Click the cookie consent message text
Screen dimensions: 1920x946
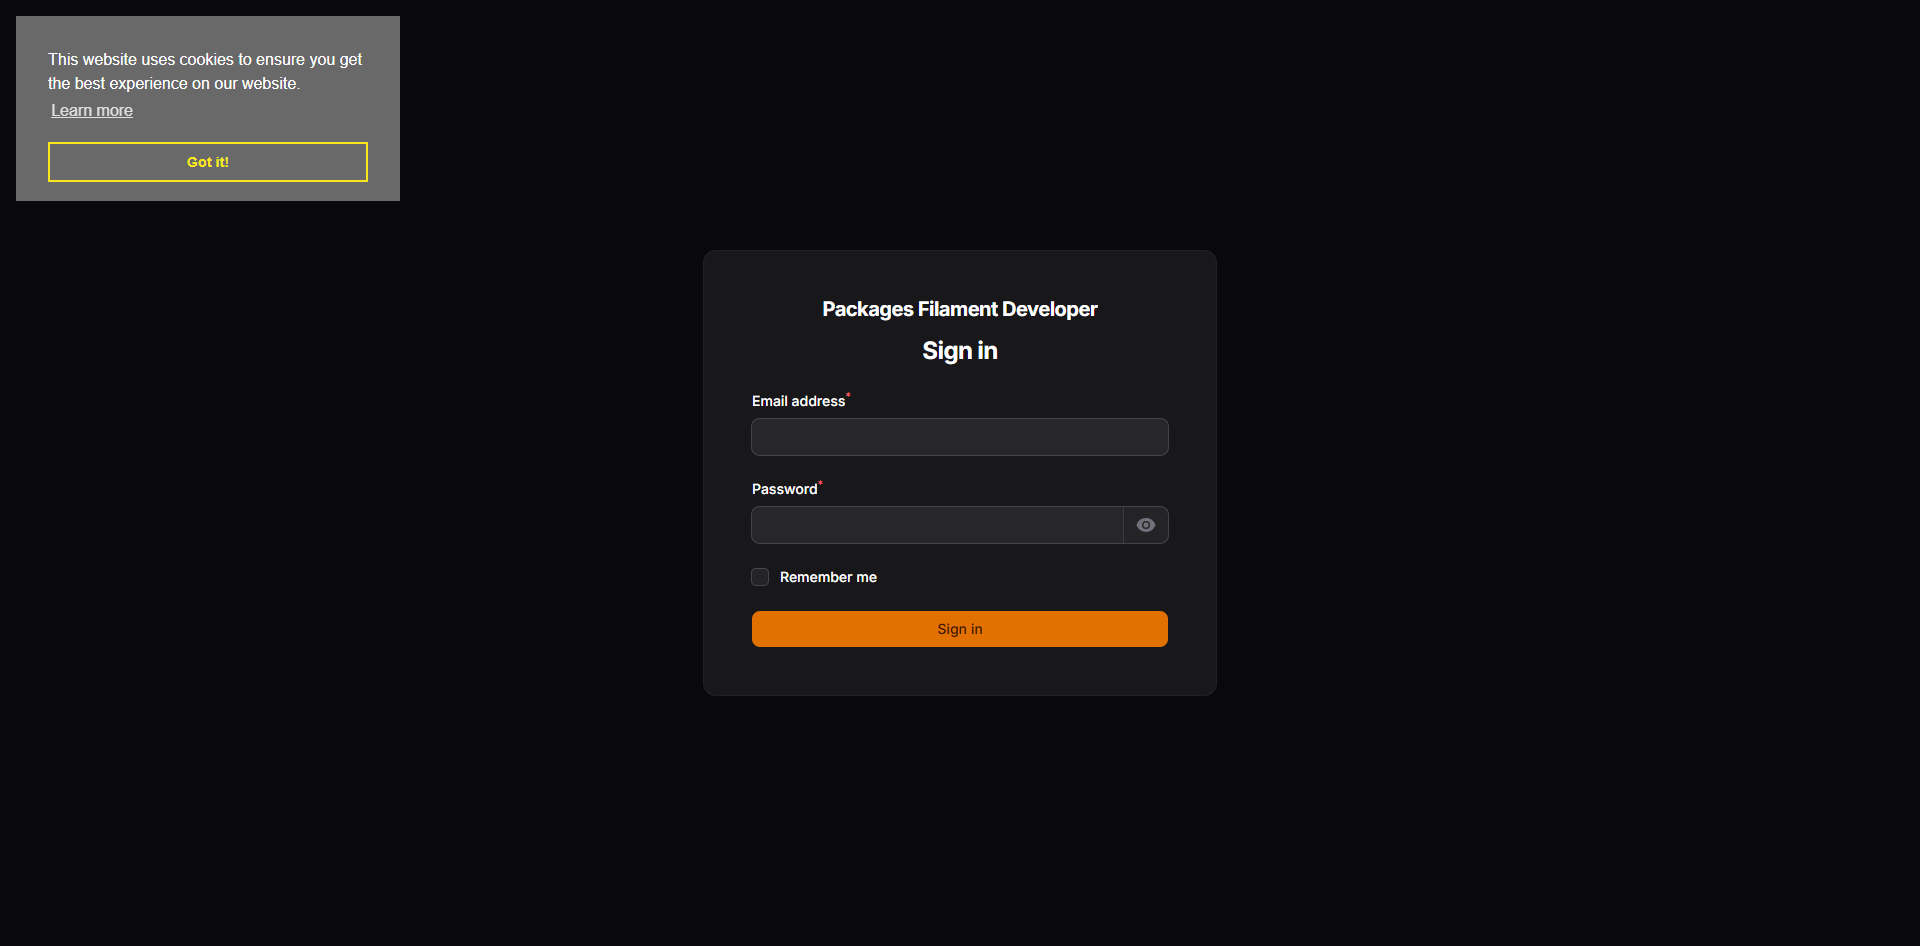click(x=205, y=71)
